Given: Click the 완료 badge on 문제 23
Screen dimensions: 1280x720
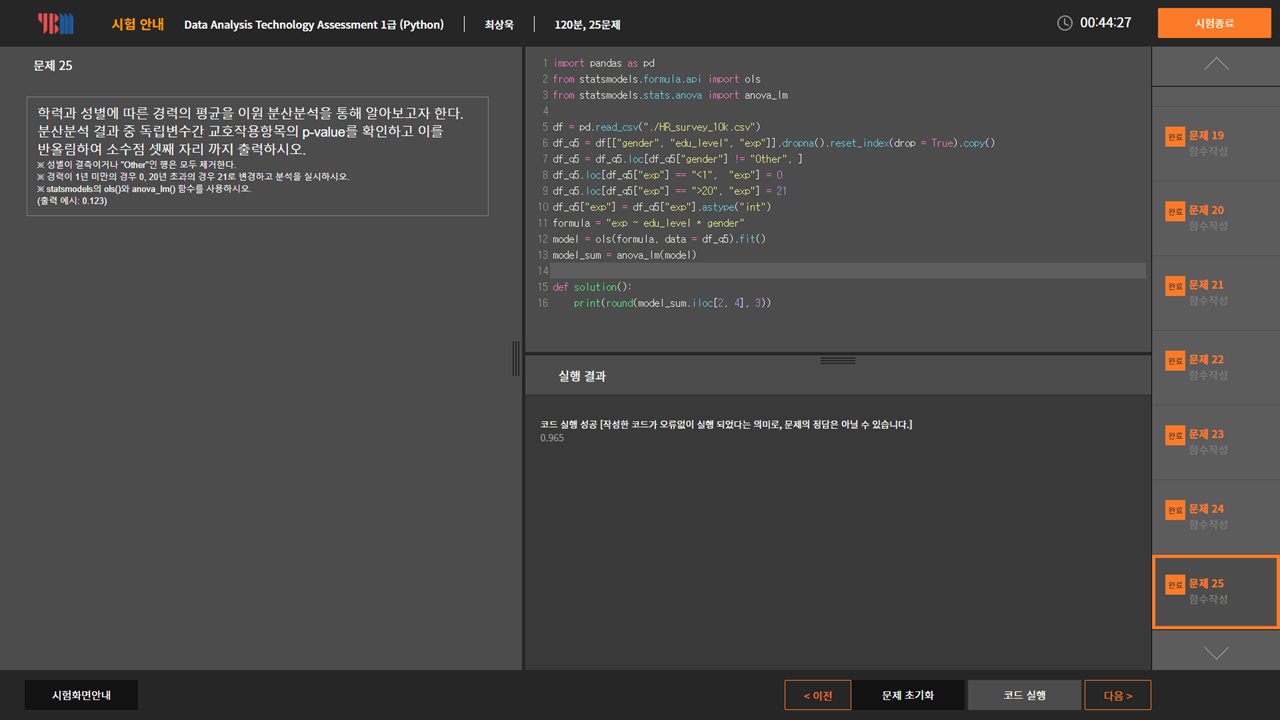Looking at the screenshot, I should (1175, 435).
